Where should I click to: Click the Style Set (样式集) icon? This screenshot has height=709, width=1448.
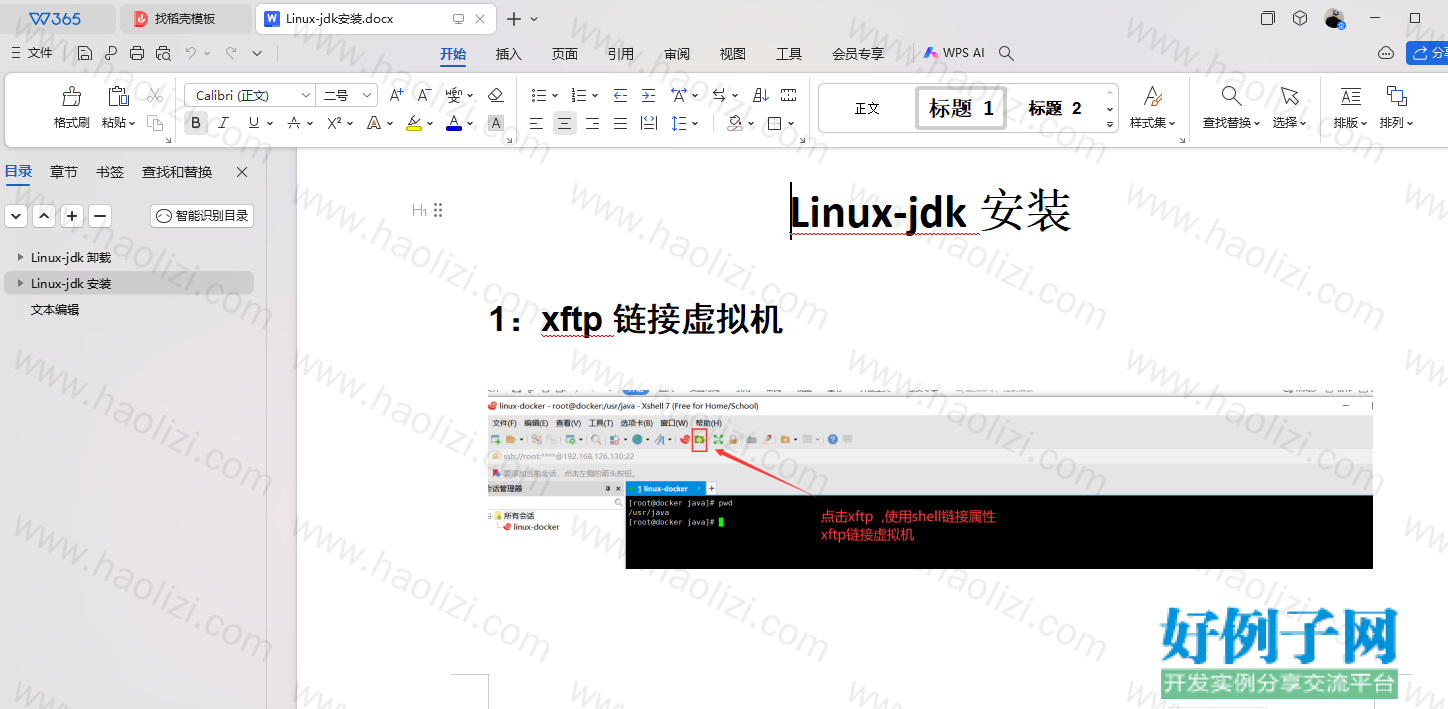point(1153,96)
